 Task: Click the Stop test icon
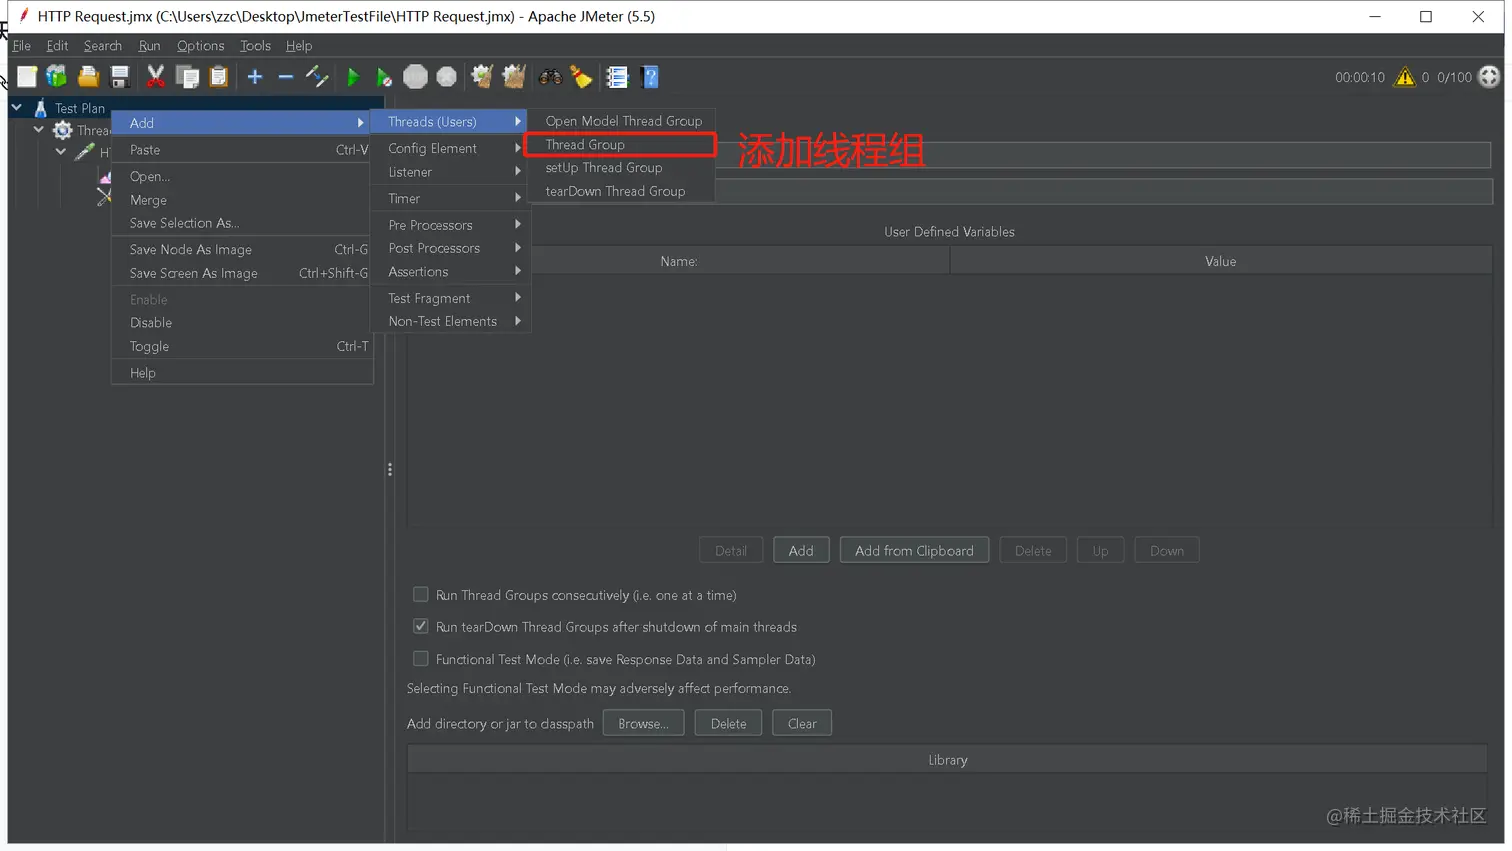pos(415,77)
